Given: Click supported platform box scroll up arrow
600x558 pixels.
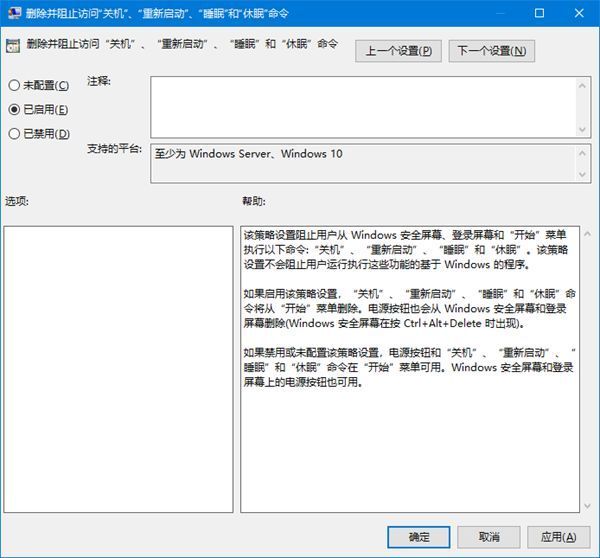Looking at the screenshot, I should [x=582, y=153].
